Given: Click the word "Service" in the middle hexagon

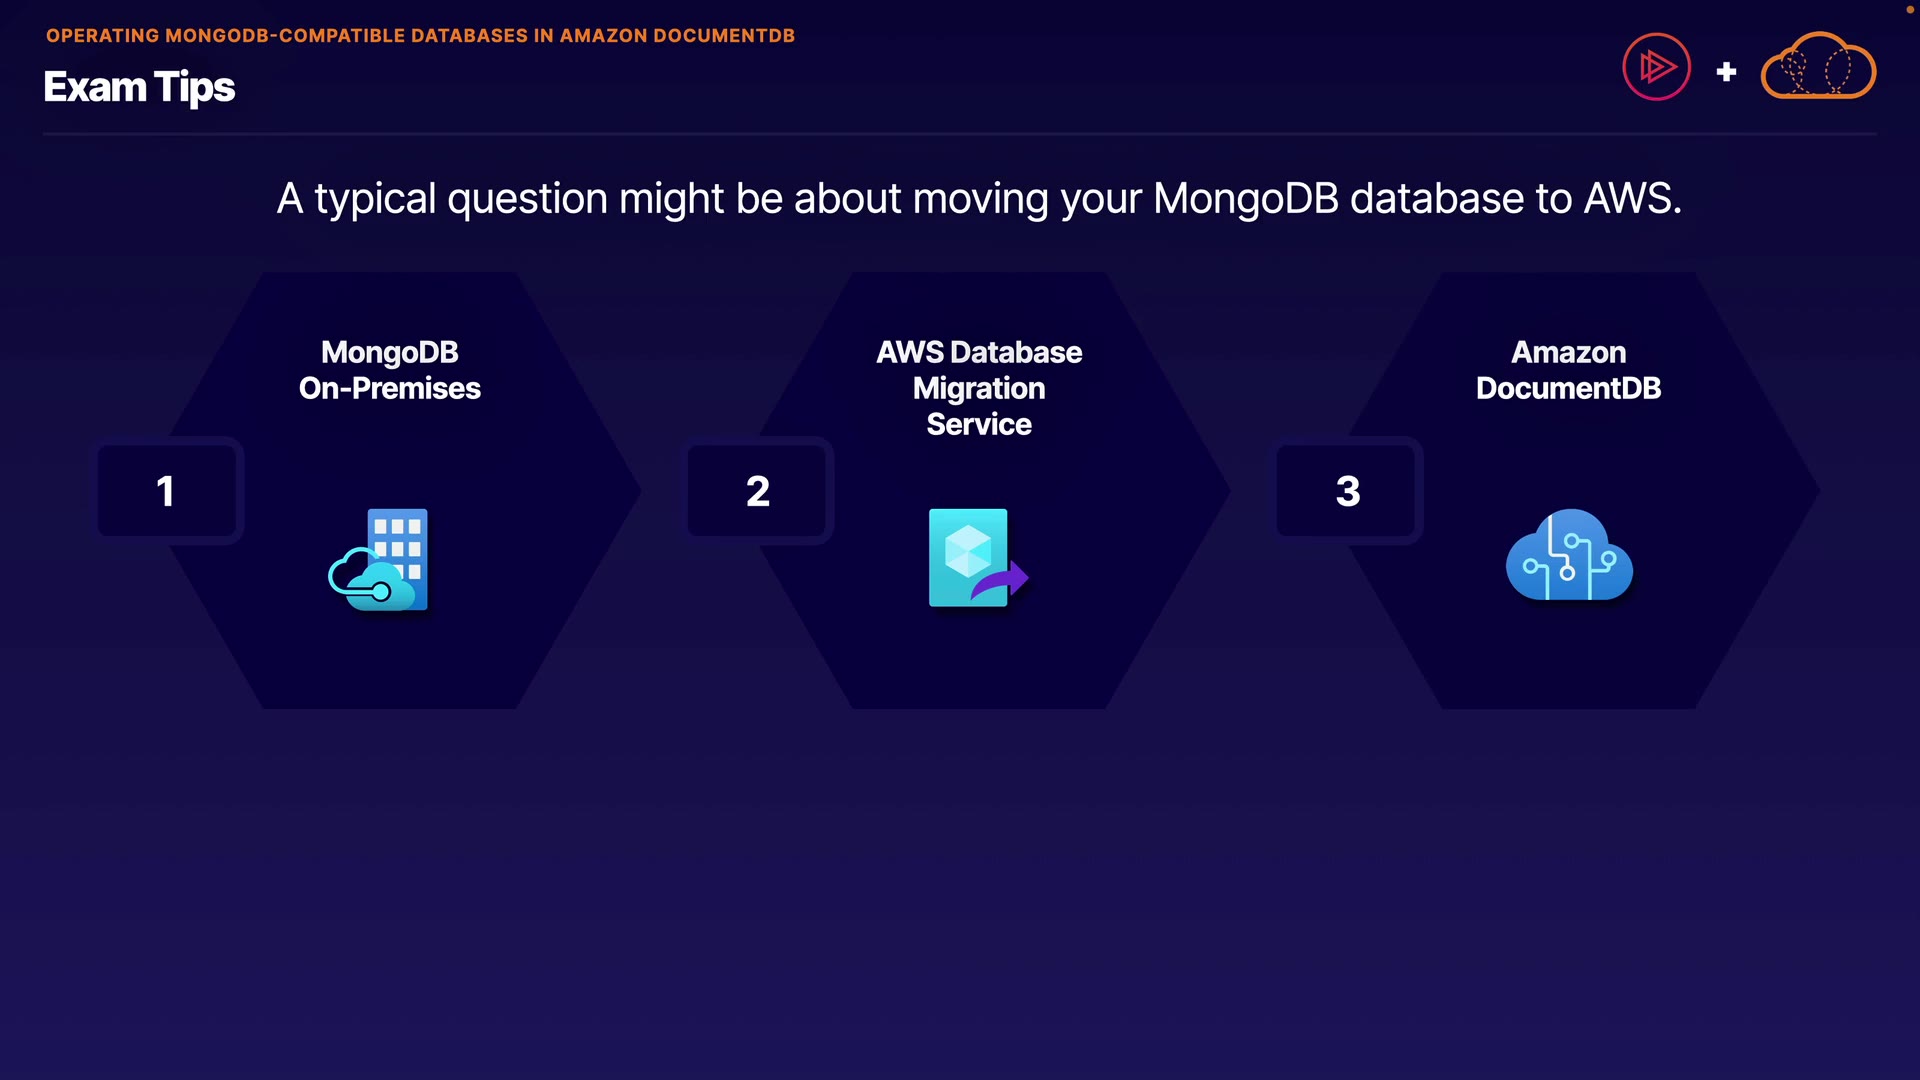Looking at the screenshot, I should pyautogui.click(x=979, y=424).
